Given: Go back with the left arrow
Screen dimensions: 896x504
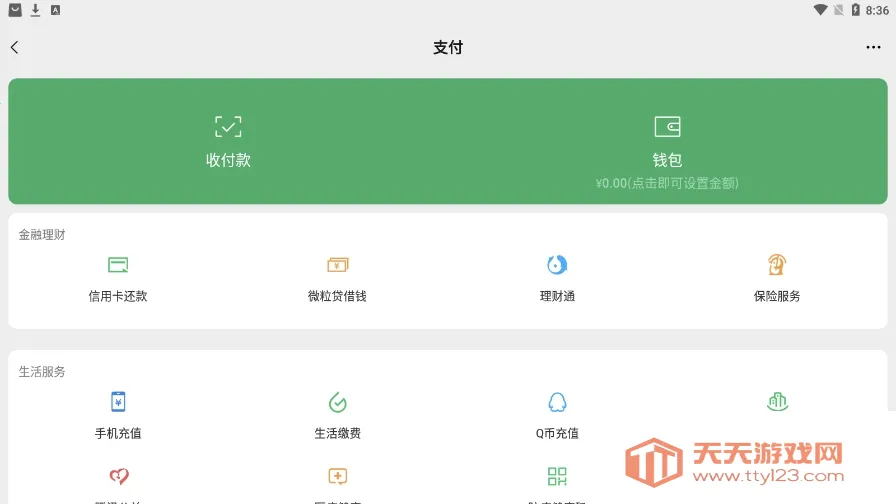Looking at the screenshot, I should click(14, 47).
